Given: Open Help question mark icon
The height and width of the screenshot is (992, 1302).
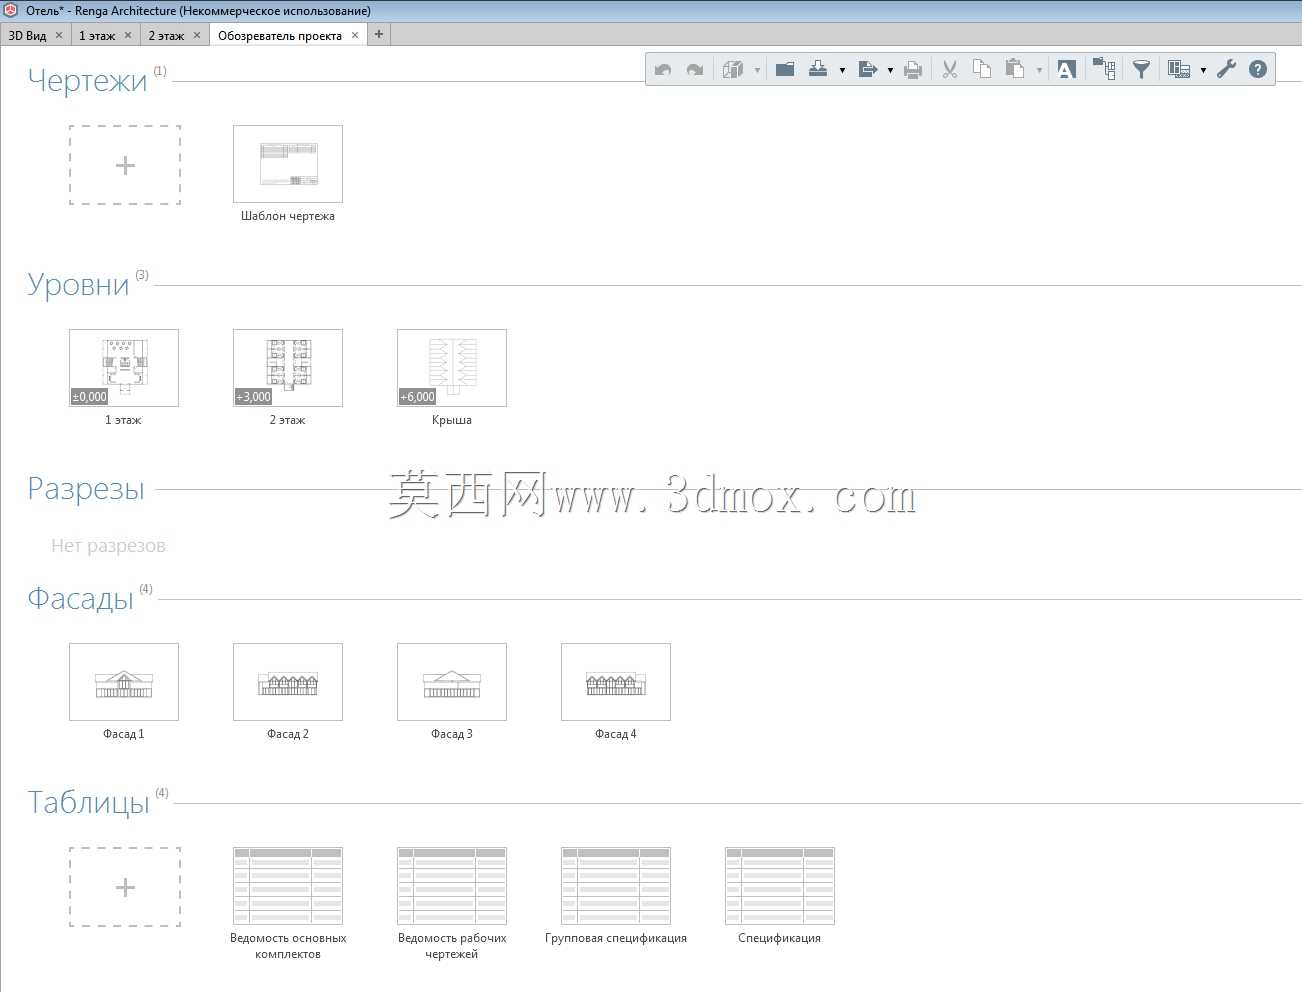Looking at the screenshot, I should point(1258,69).
